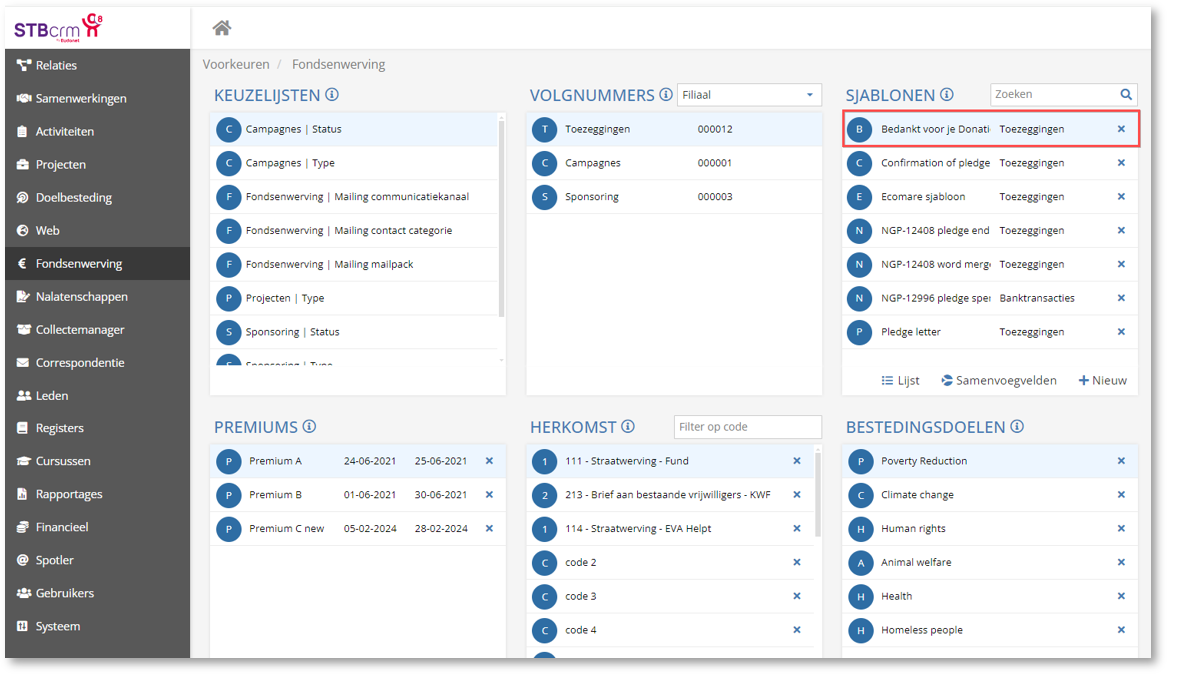Click the Keuzelijsten list scrollbar
Viewport: 1193px width, 692px height.
[x=501, y=217]
